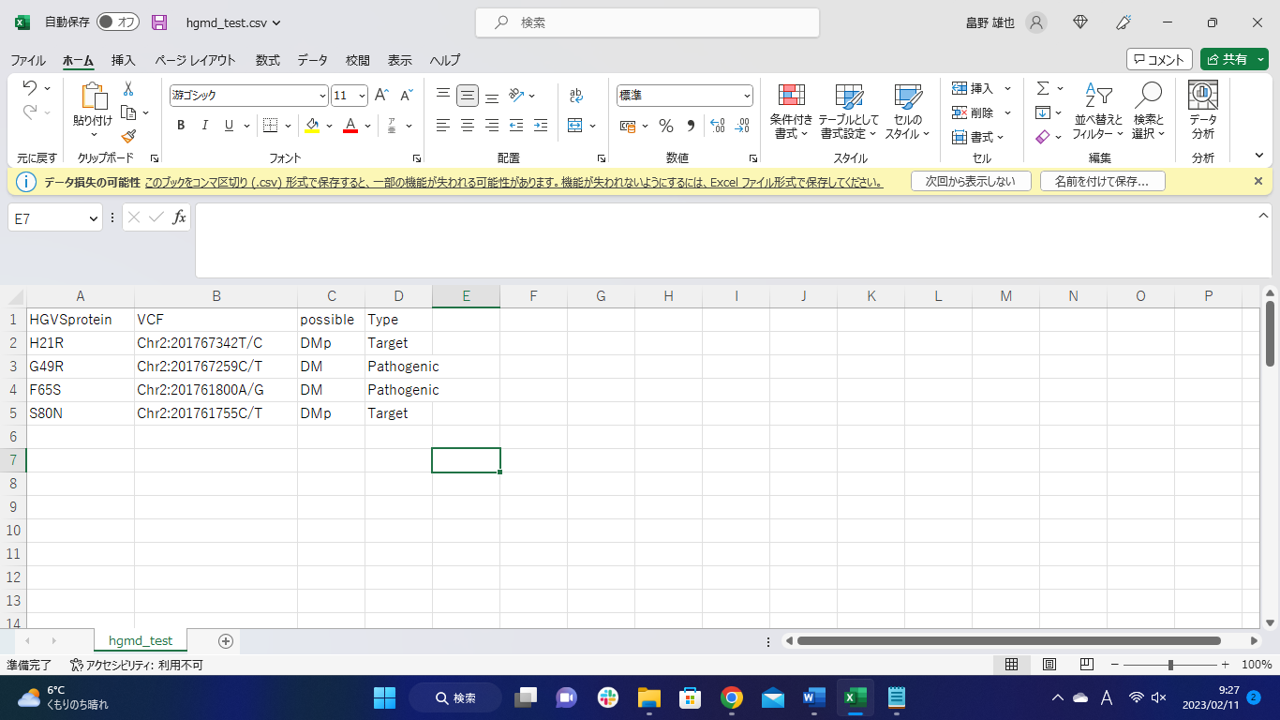Click the decrease decimal icon

pyautogui.click(x=742, y=126)
